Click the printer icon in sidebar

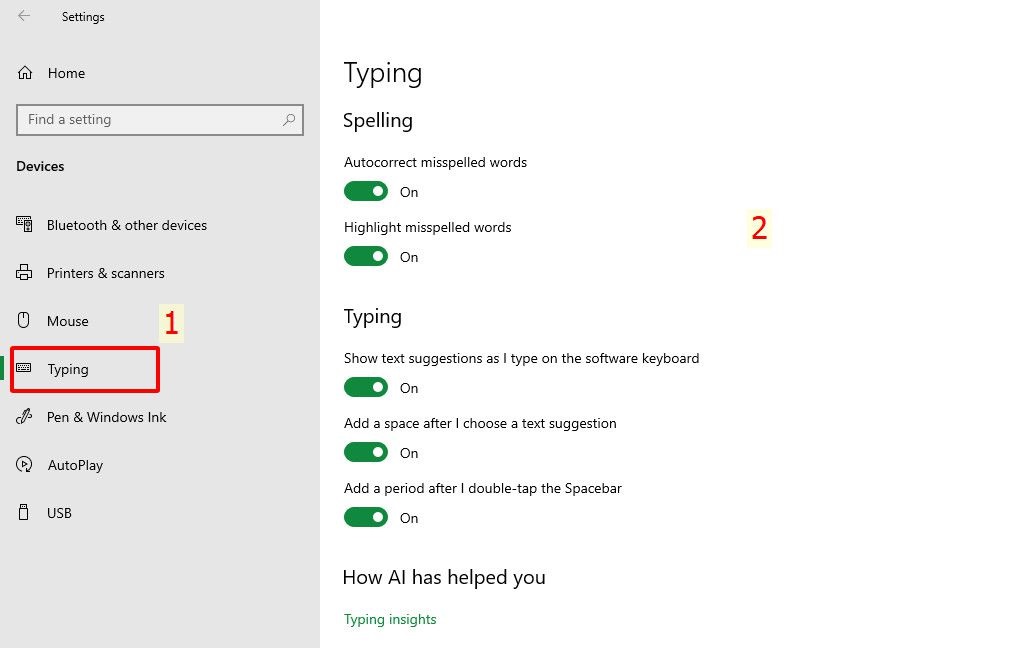coord(25,273)
